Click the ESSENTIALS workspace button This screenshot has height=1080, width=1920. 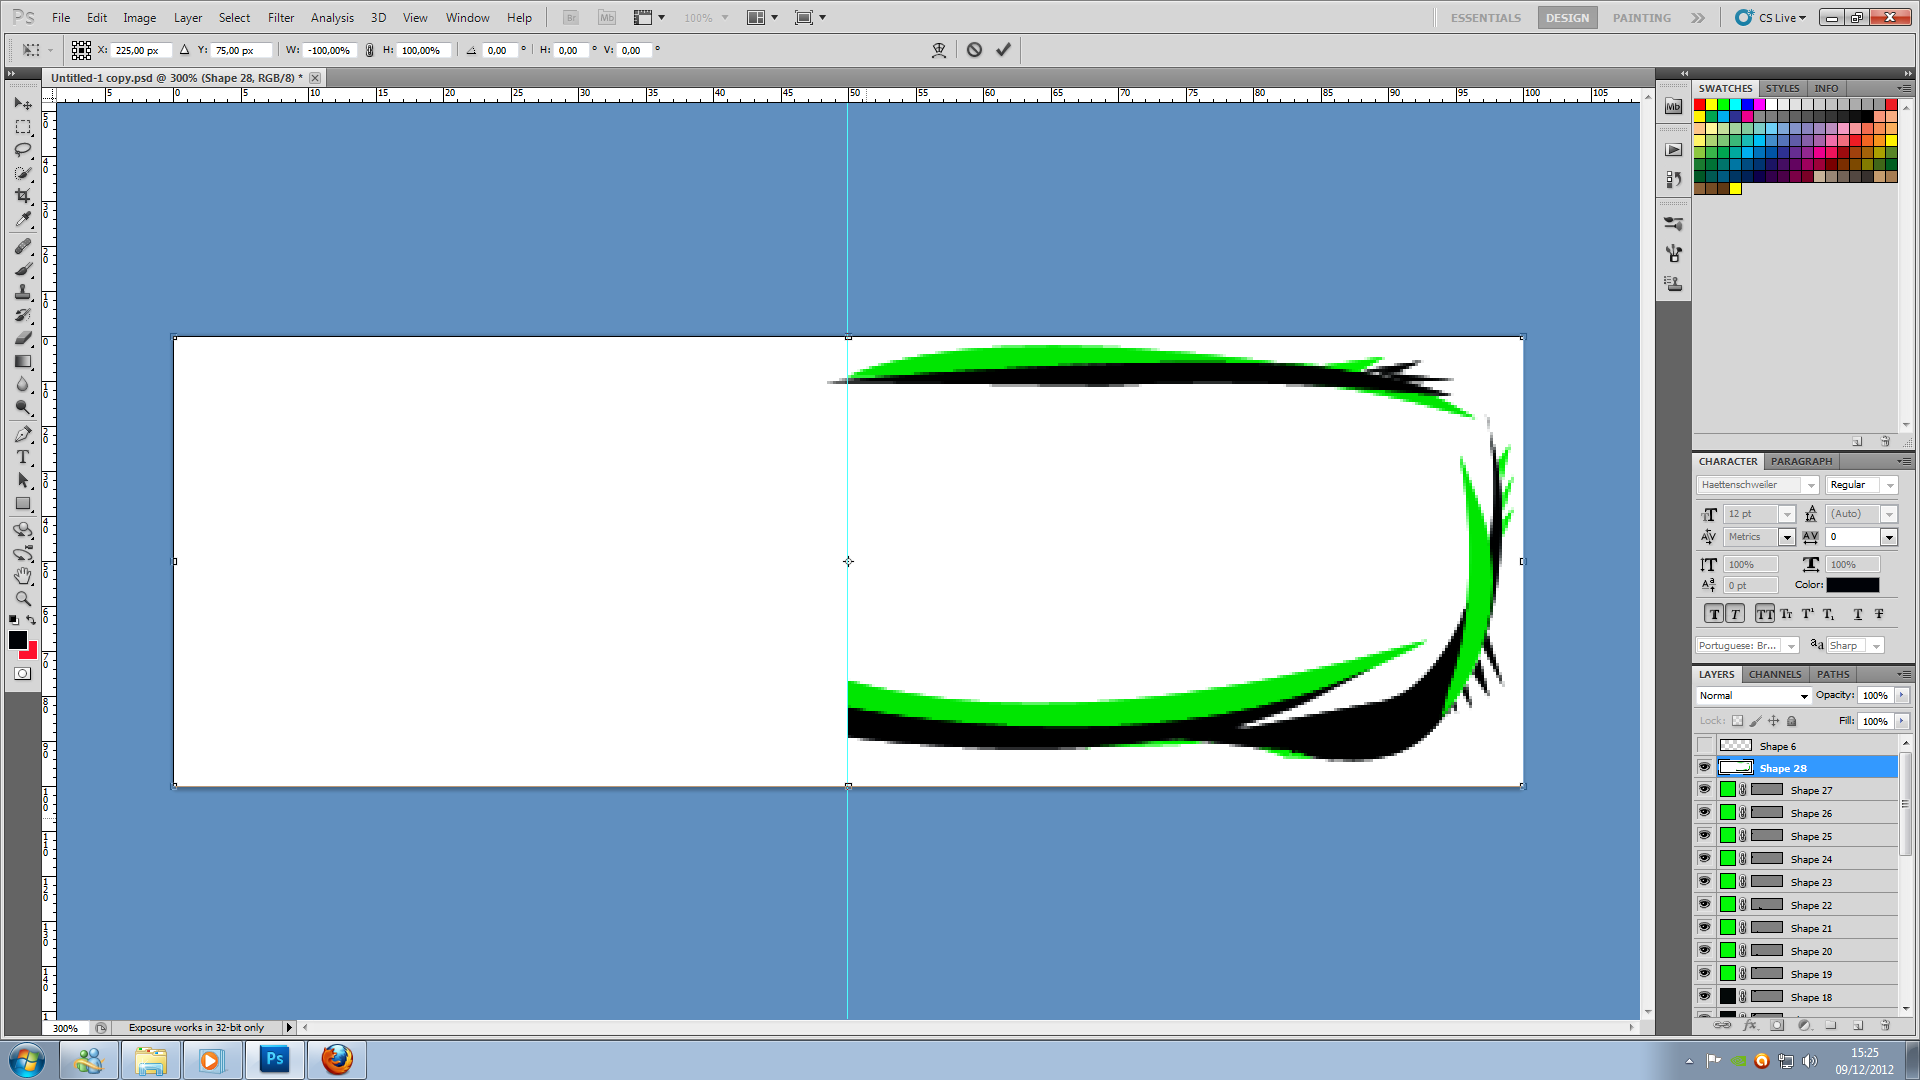tap(1485, 18)
